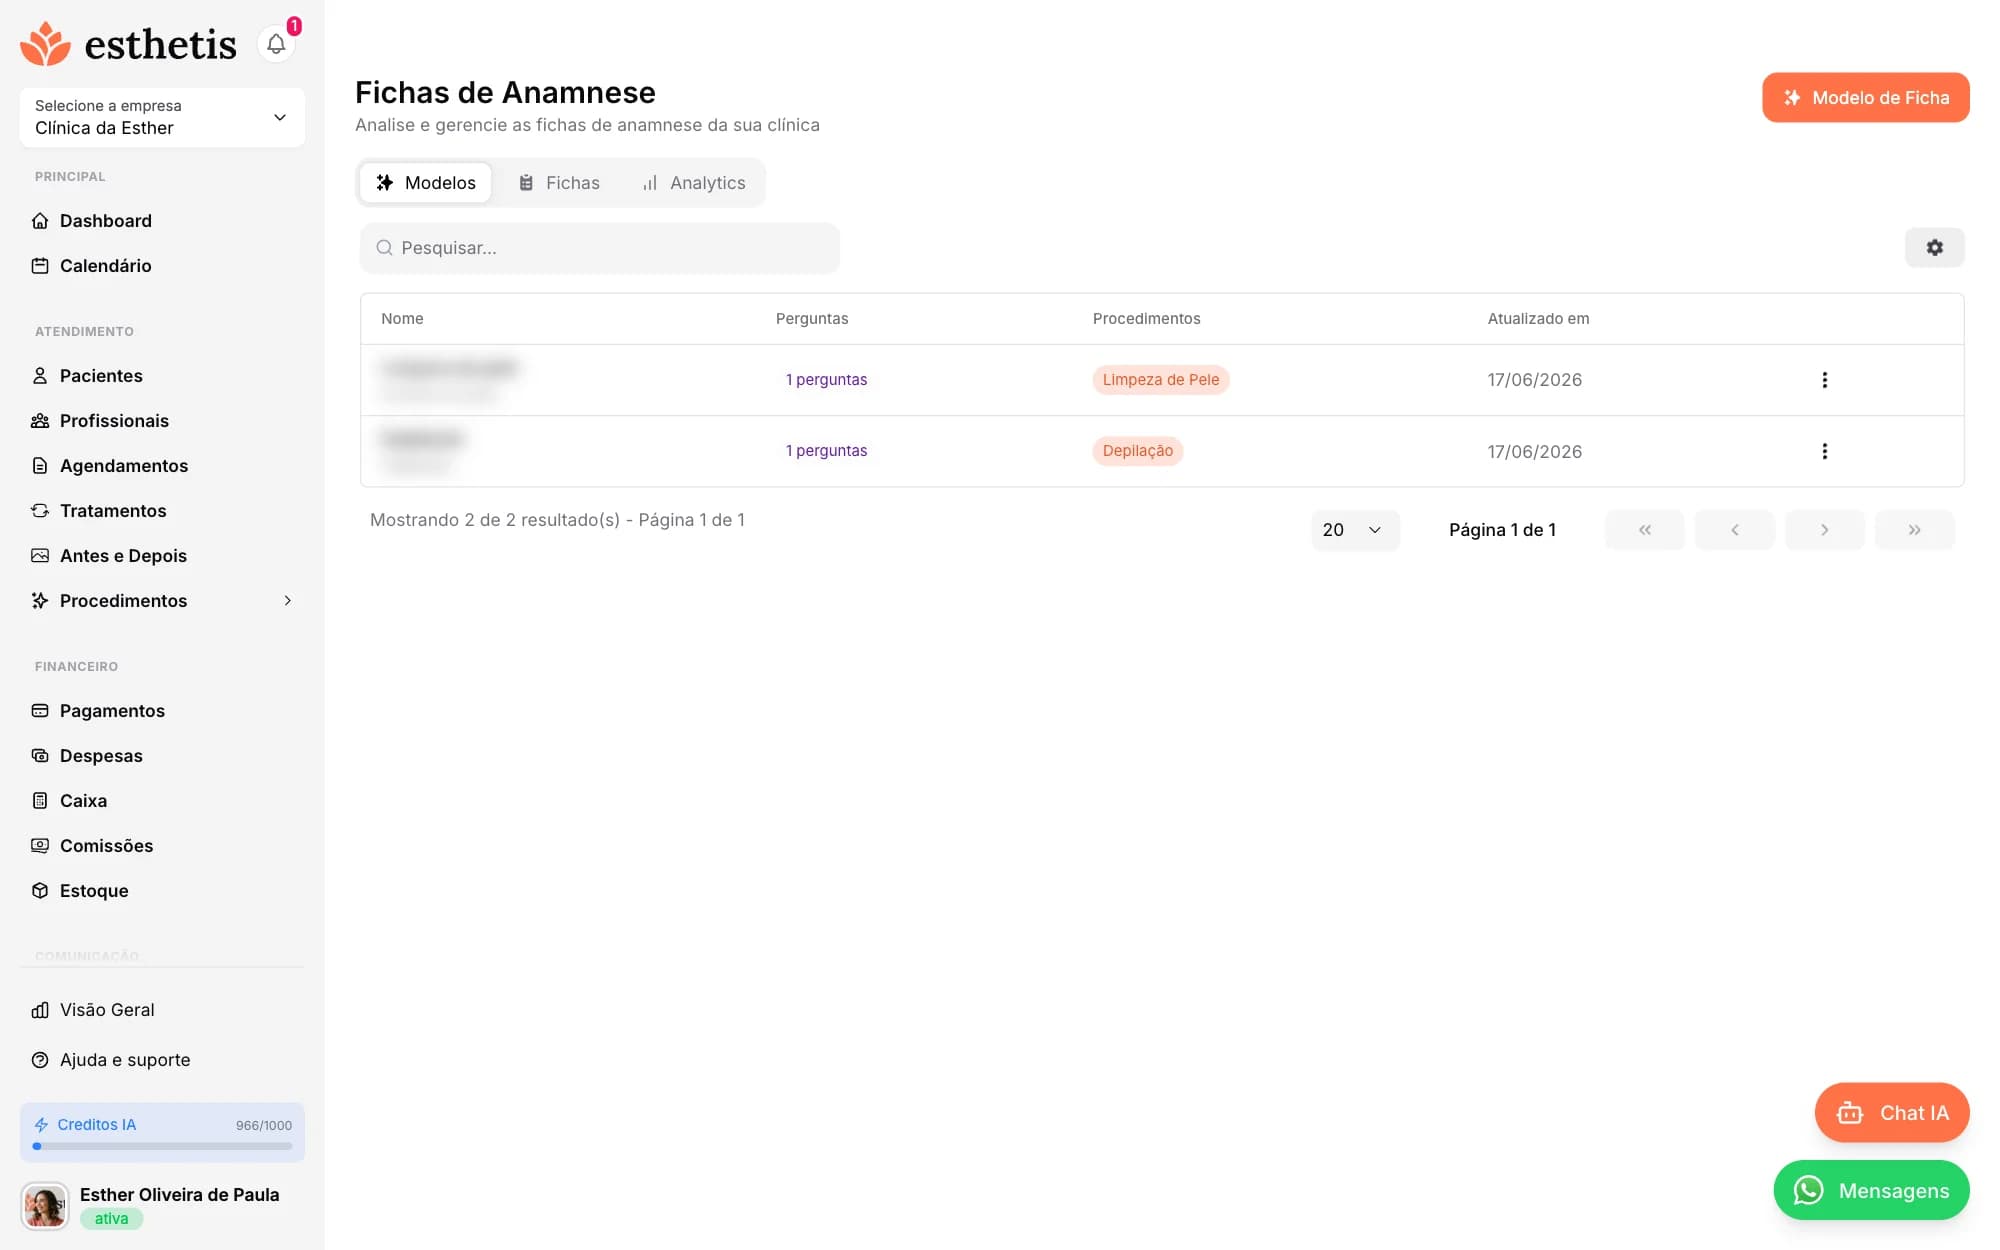This screenshot has width=2000, height=1250.
Task: Open Visão Geral chart icon
Action: pos(40,1010)
